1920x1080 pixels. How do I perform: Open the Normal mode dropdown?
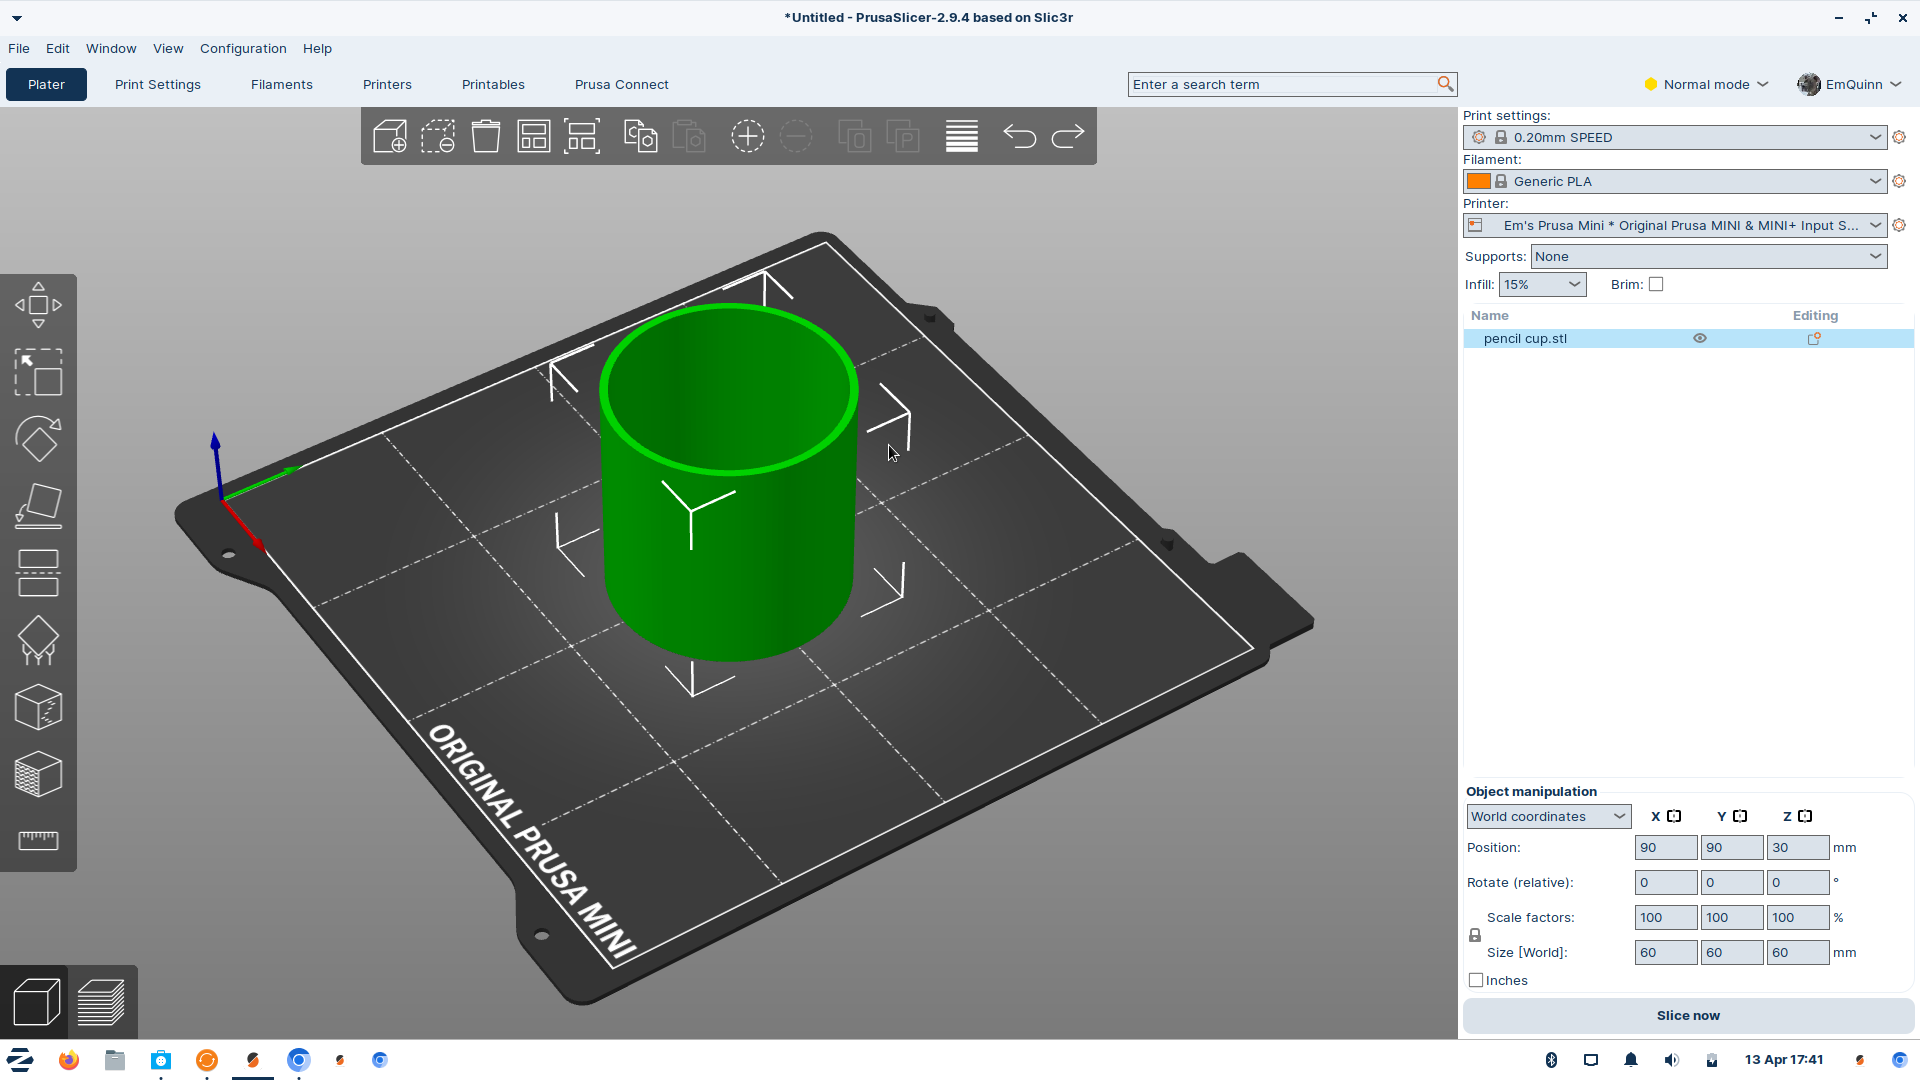[x=1707, y=84]
